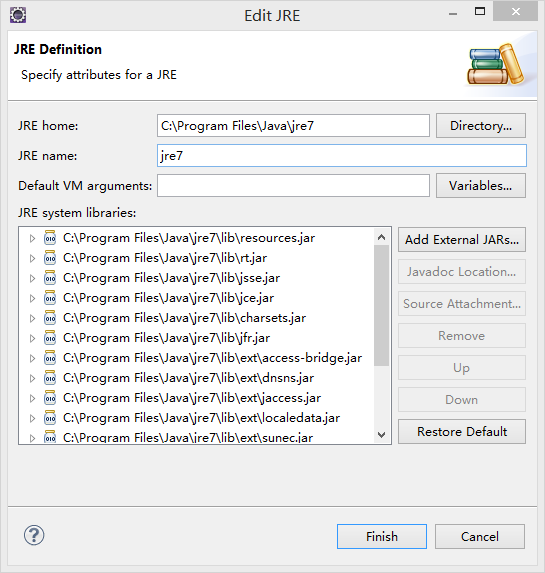Browse for JRE home with Directory button
Image resolution: width=545 pixels, height=573 pixels.
[481, 126]
